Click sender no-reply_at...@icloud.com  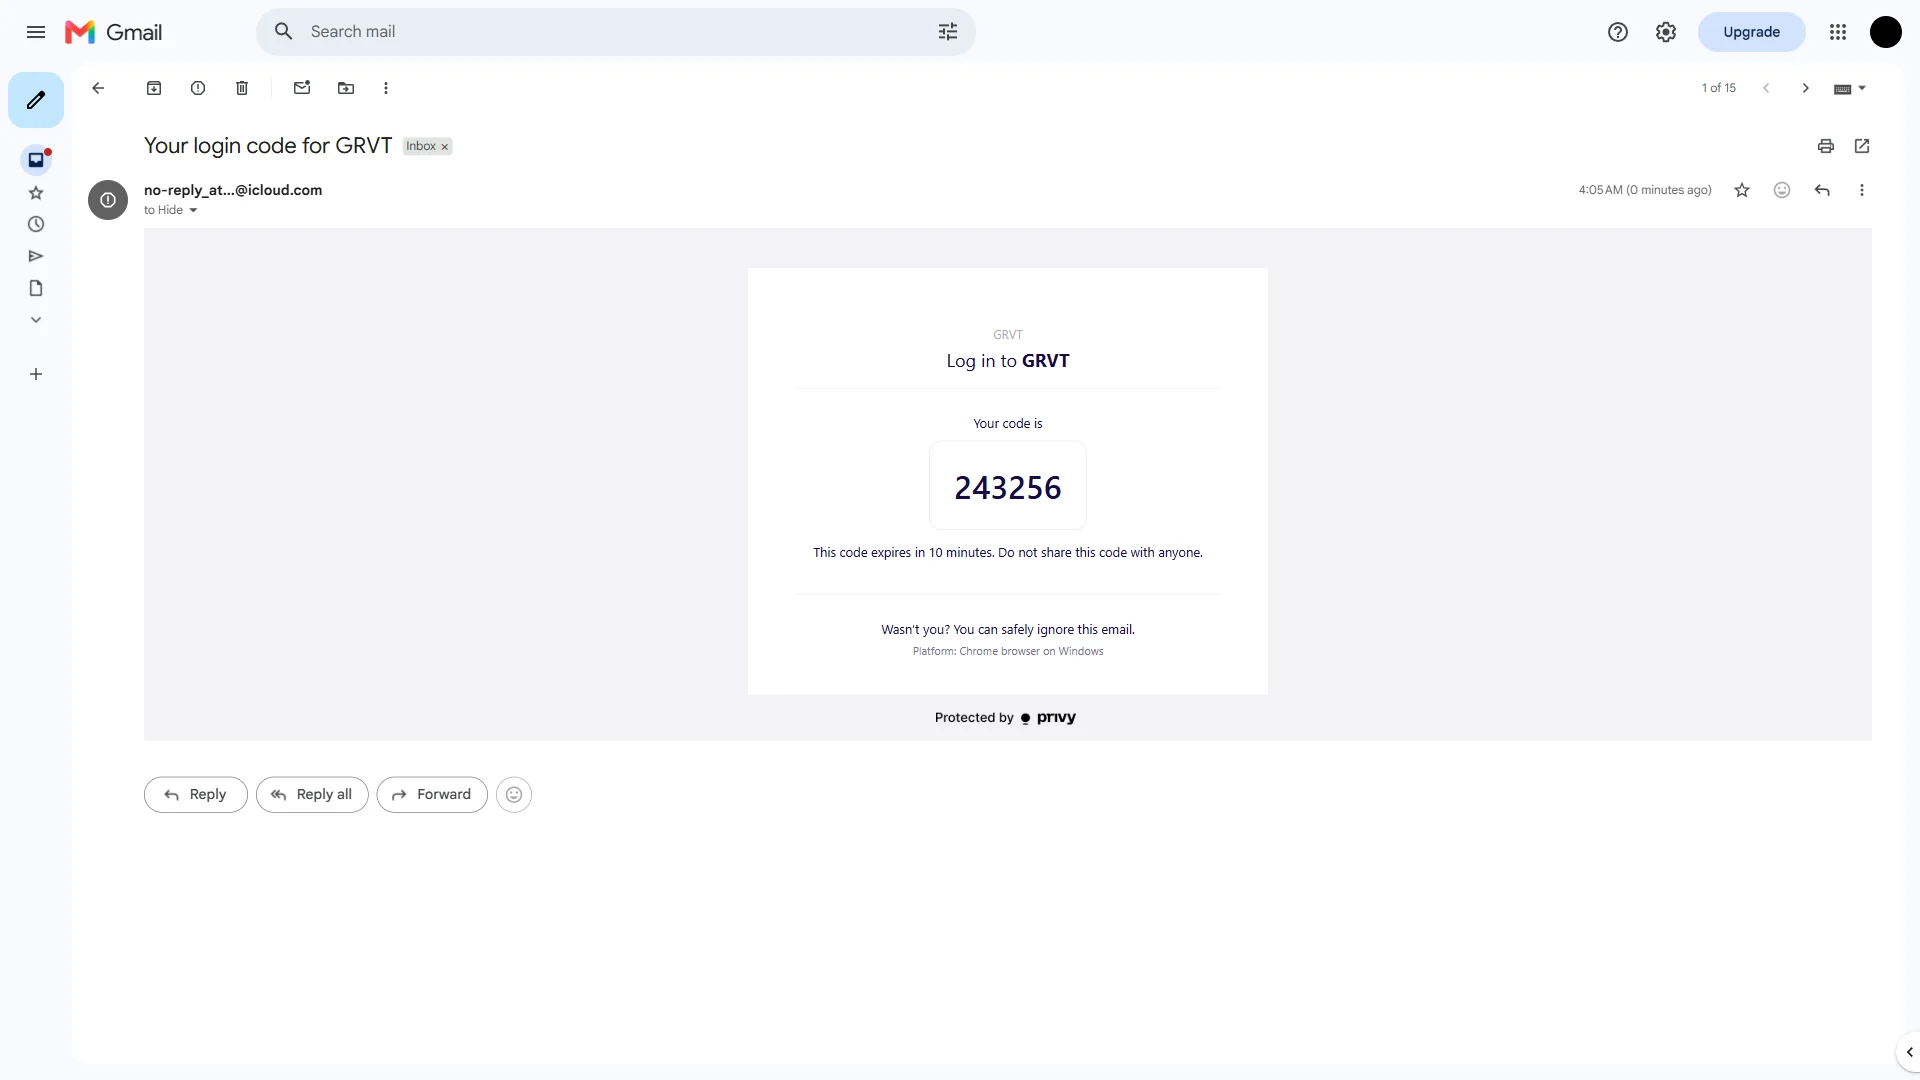tap(233, 190)
